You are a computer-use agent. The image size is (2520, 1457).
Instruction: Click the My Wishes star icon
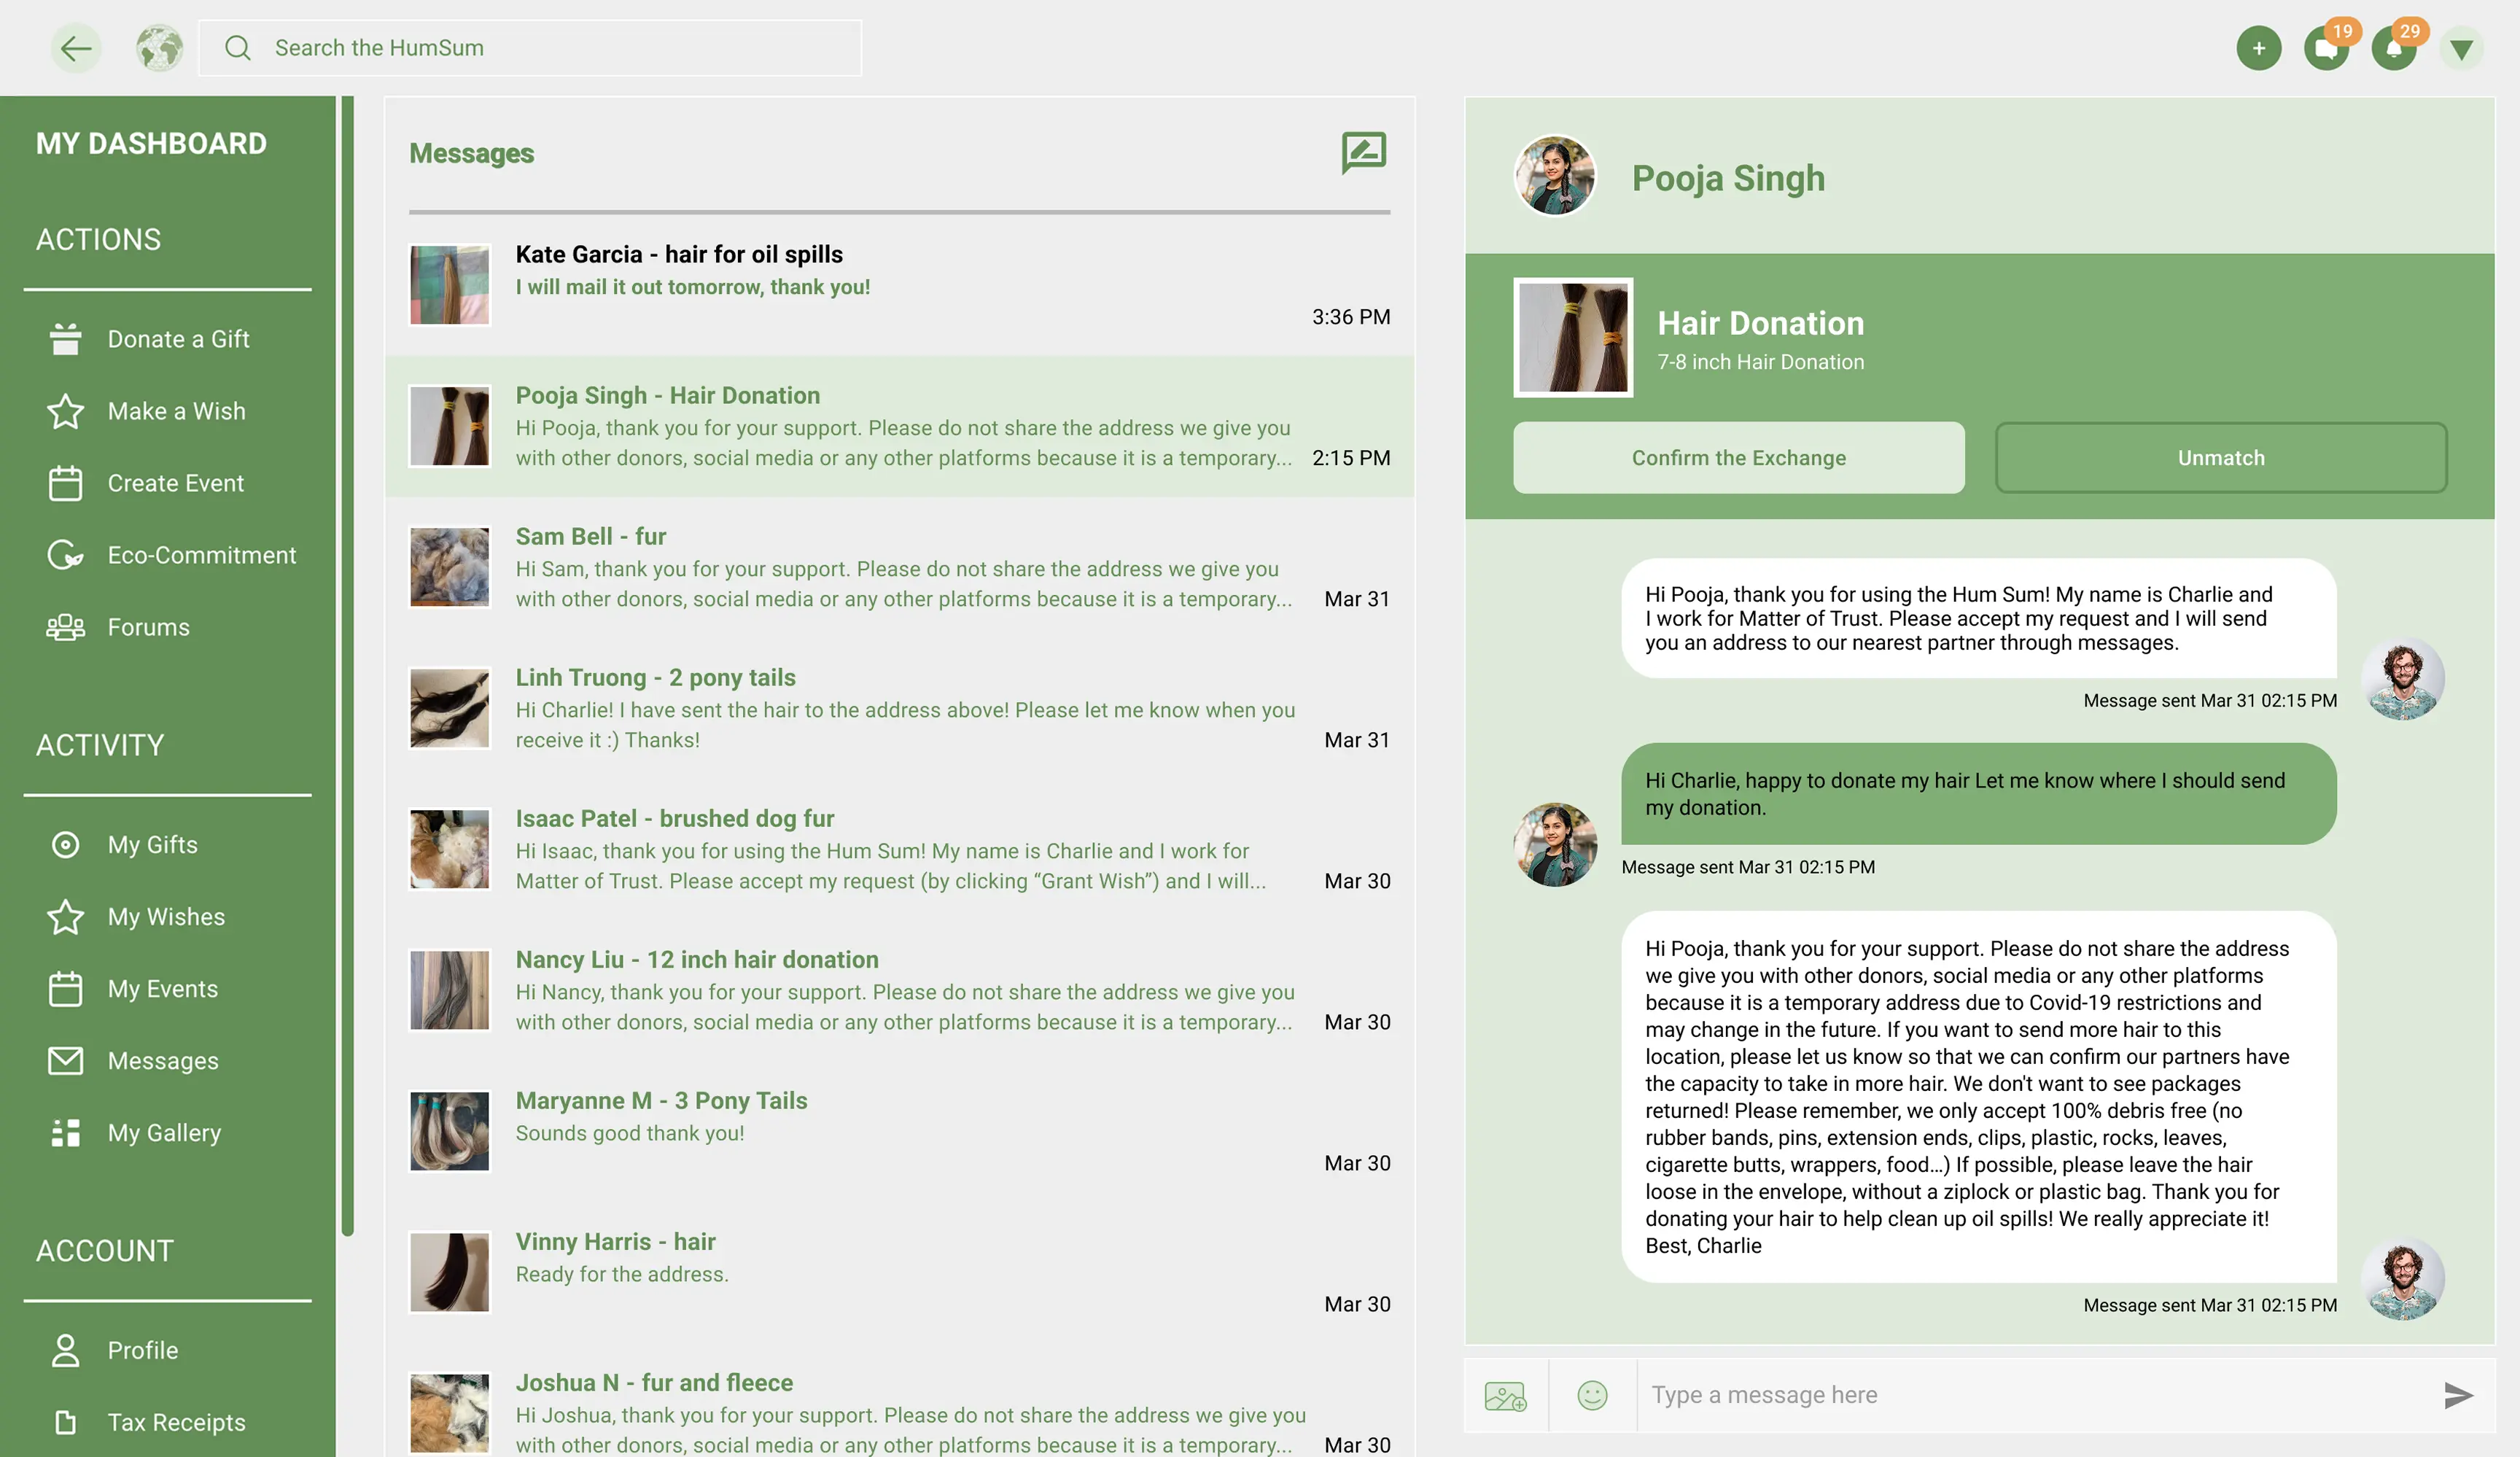click(x=66, y=917)
